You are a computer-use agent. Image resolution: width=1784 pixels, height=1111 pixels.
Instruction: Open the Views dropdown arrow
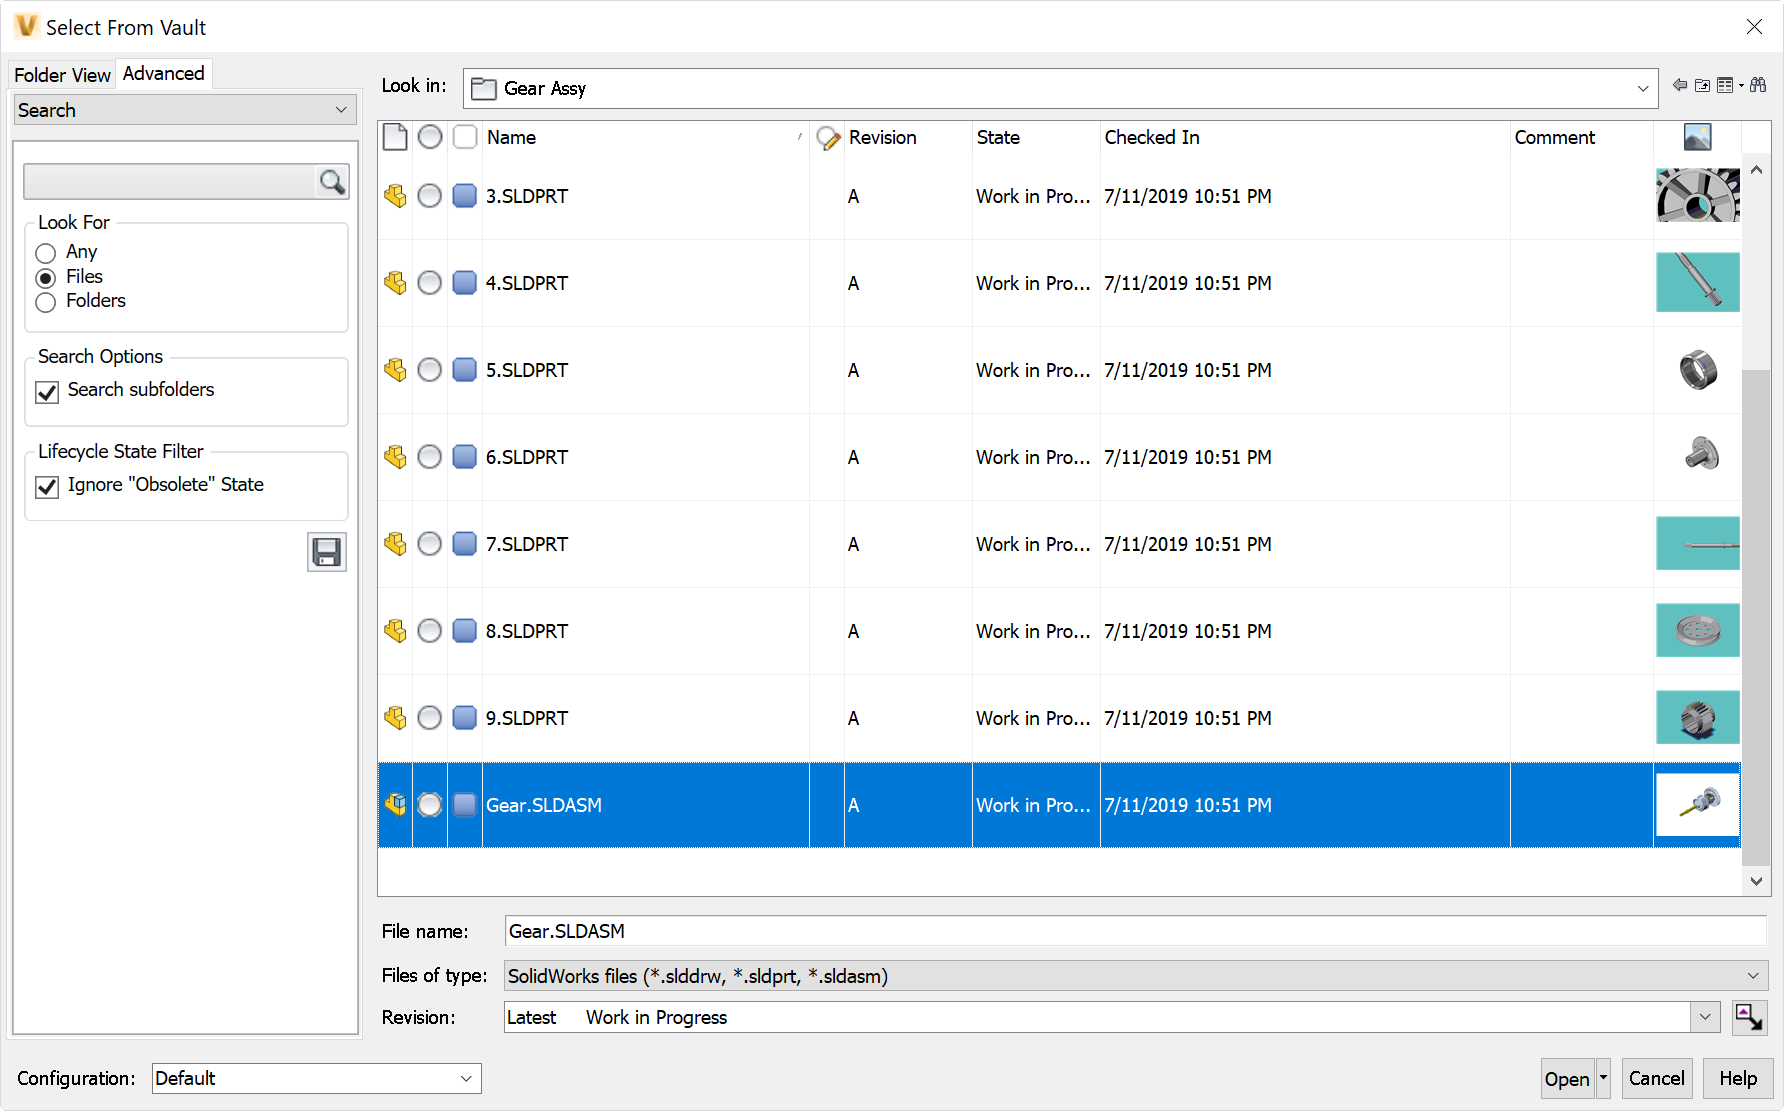coord(1741,85)
